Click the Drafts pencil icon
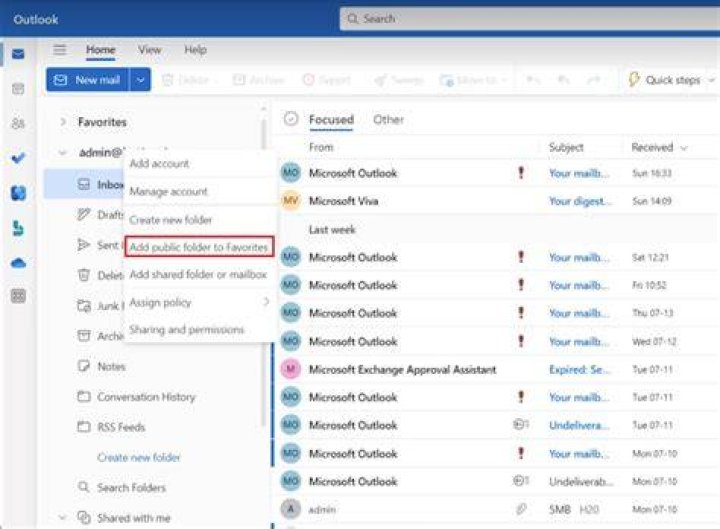Viewport: 720px width, 529px height. pos(84,214)
